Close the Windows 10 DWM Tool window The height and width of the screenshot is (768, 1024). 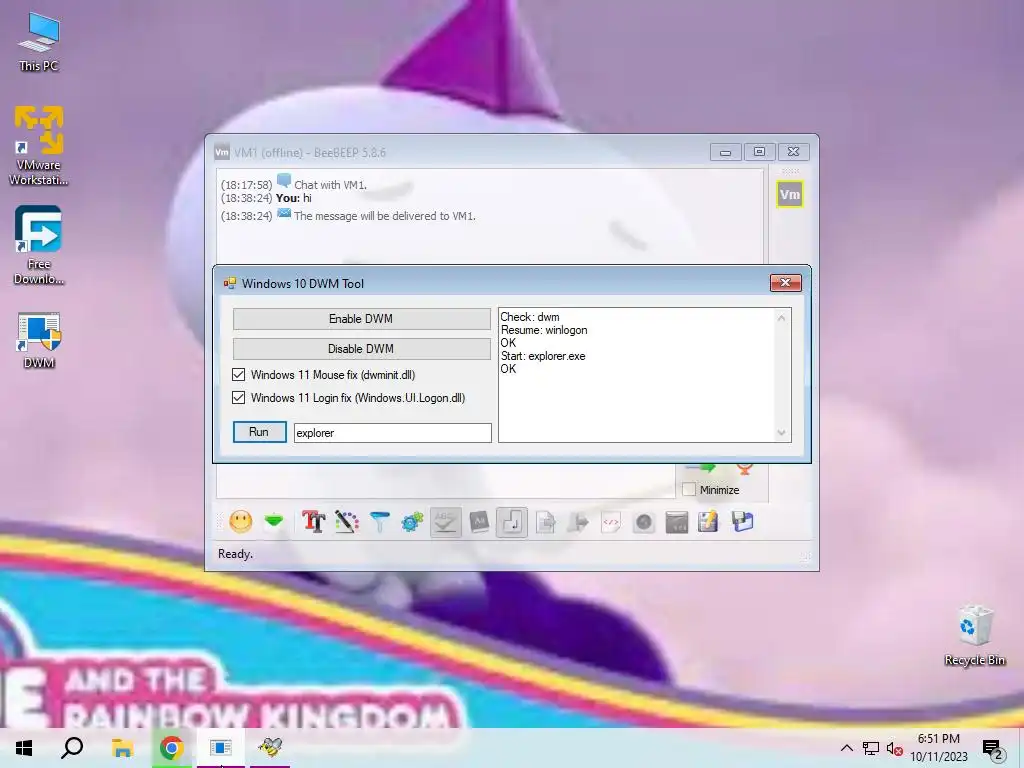pyautogui.click(x=786, y=283)
